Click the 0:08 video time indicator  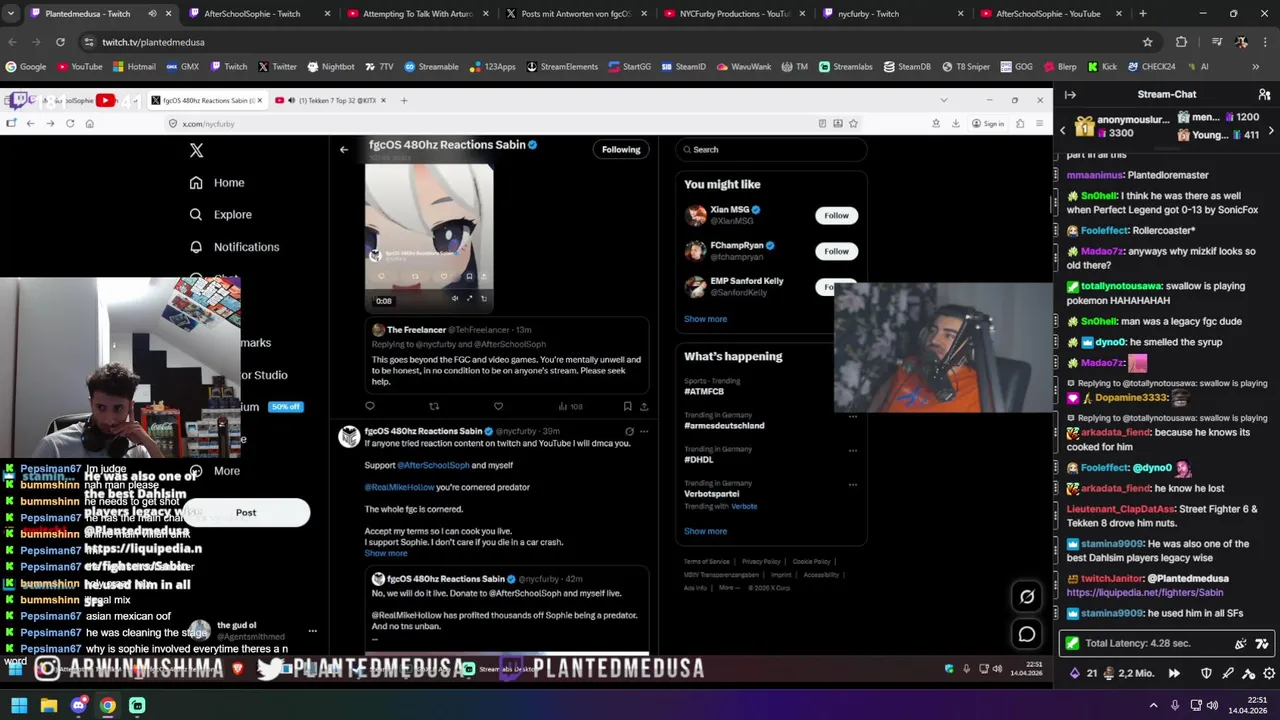click(x=384, y=301)
